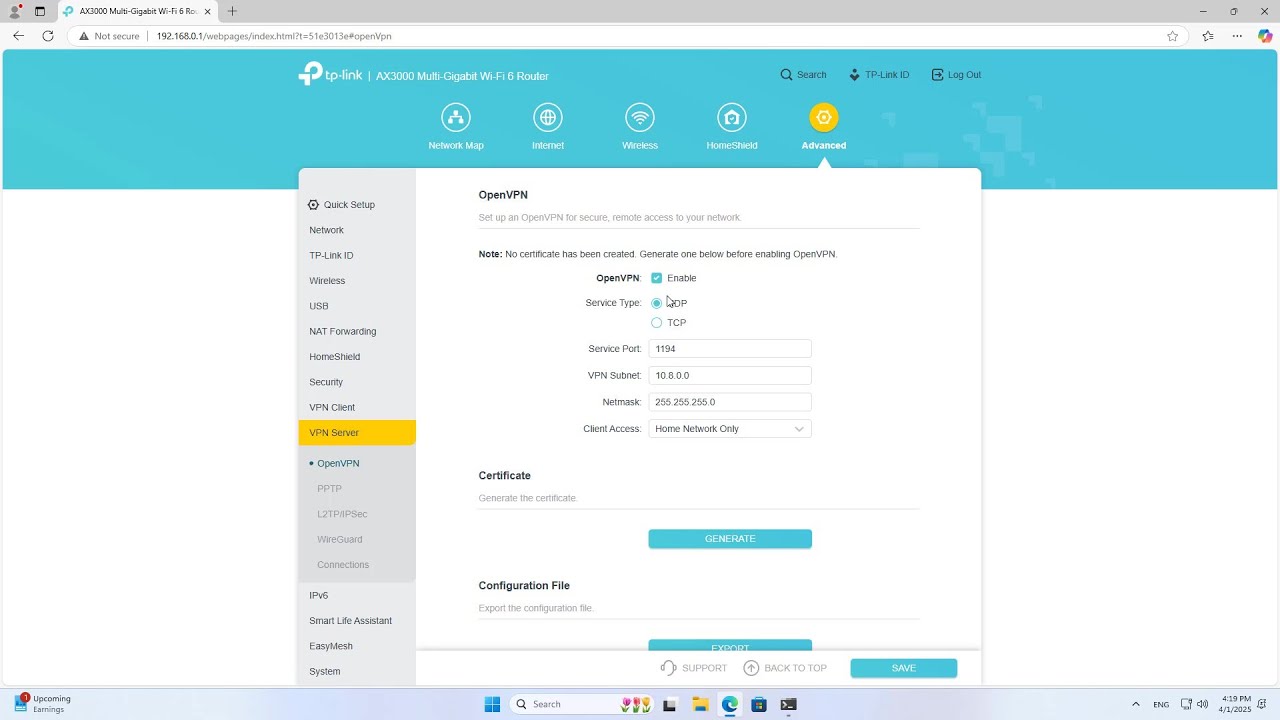Click the Netmask input field
The height and width of the screenshot is (720, 1280).
730,402
